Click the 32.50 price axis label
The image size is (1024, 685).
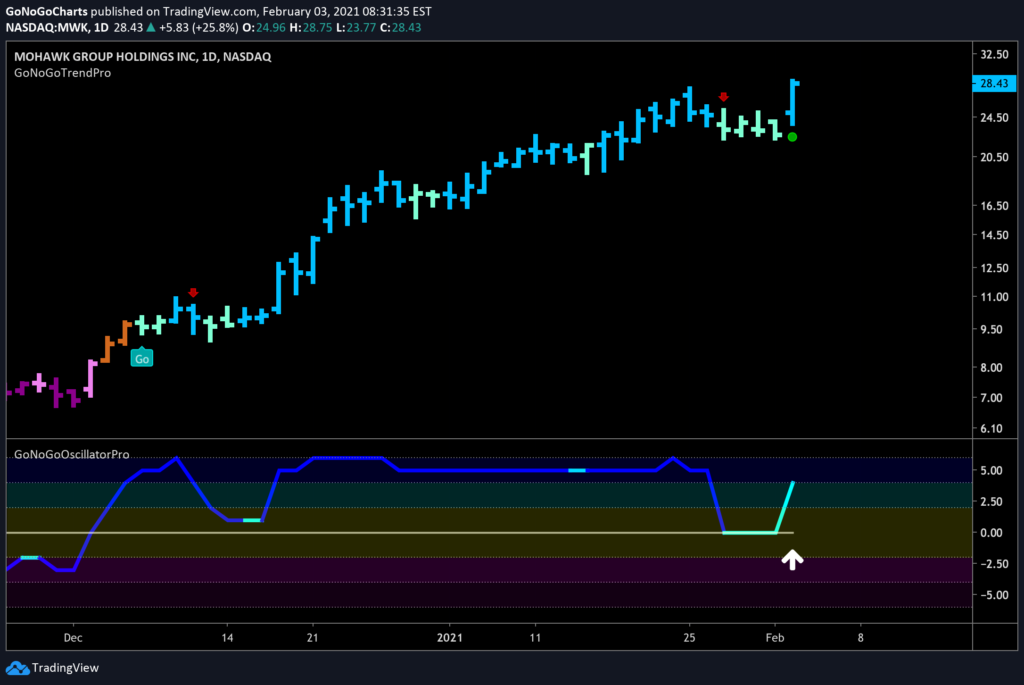click(994, 54)
